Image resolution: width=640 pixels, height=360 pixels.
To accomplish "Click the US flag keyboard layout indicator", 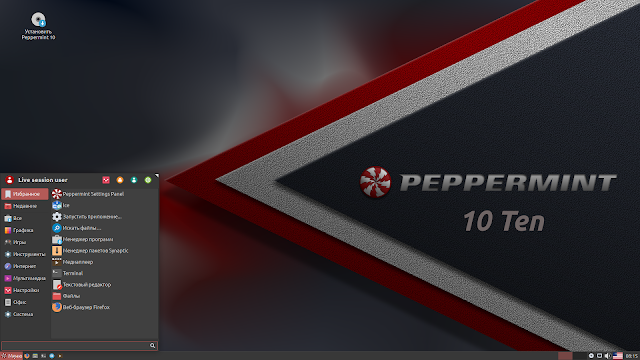I will (x=618, y=356).
